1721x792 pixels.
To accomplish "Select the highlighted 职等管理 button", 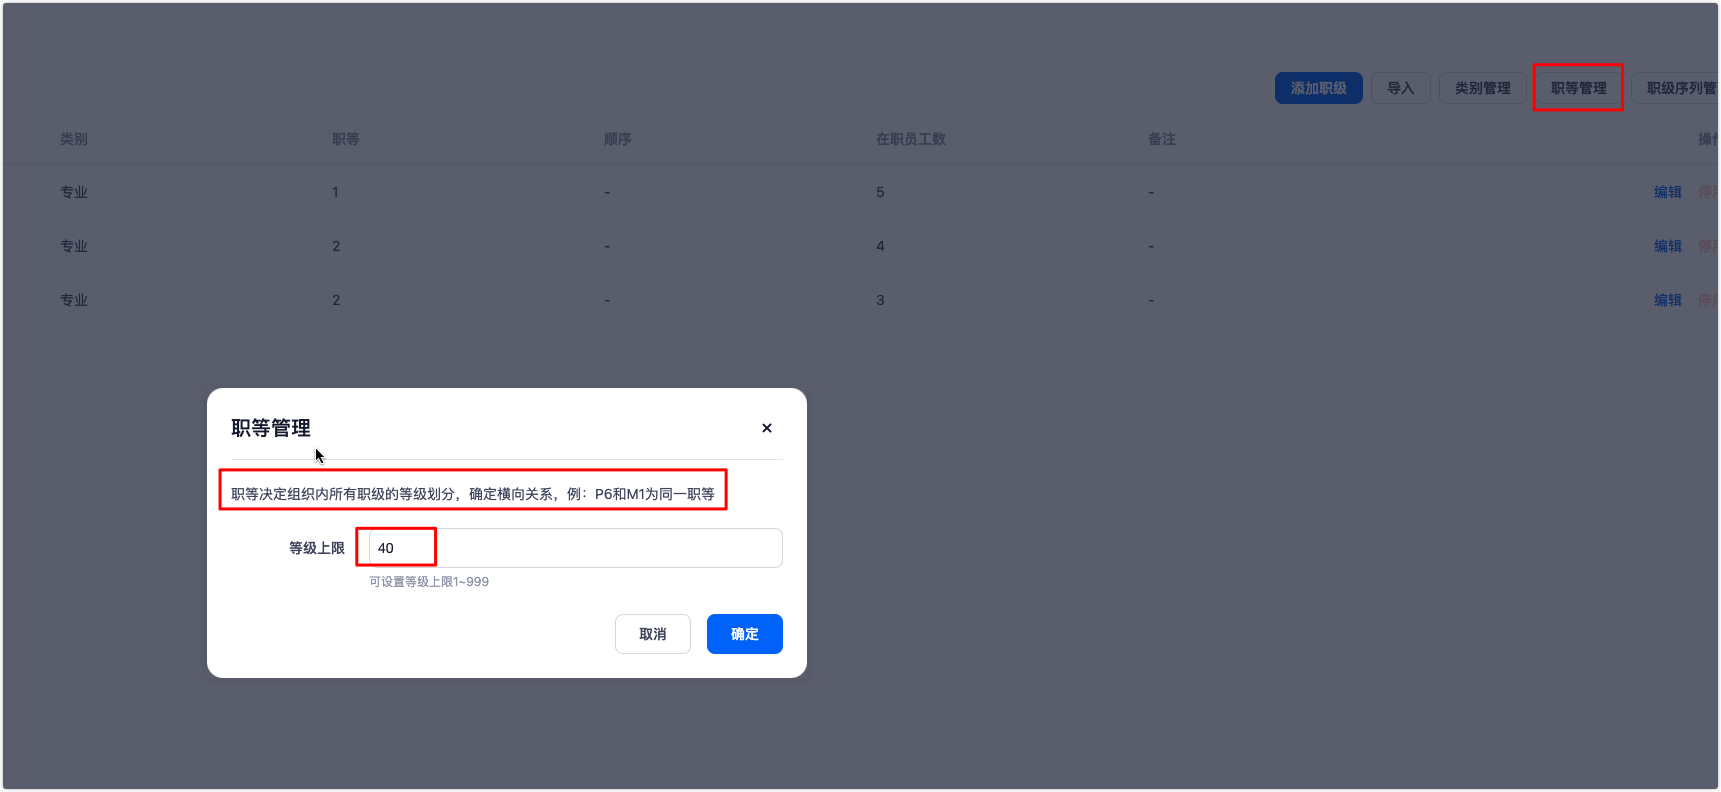I will [x=1578, y=88].
